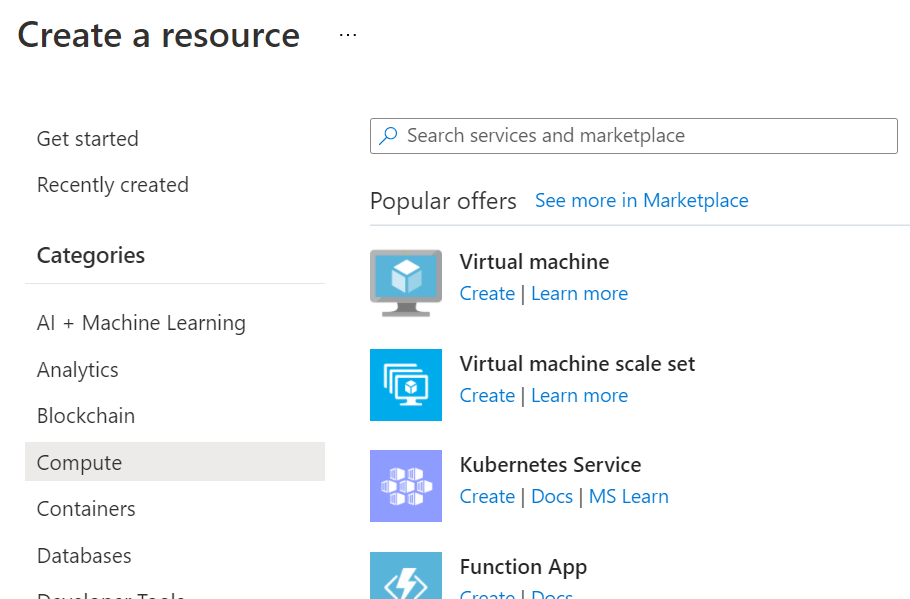Click the Kubernetes Service icon
Screen dimensions: 910x599
(405, 486)
